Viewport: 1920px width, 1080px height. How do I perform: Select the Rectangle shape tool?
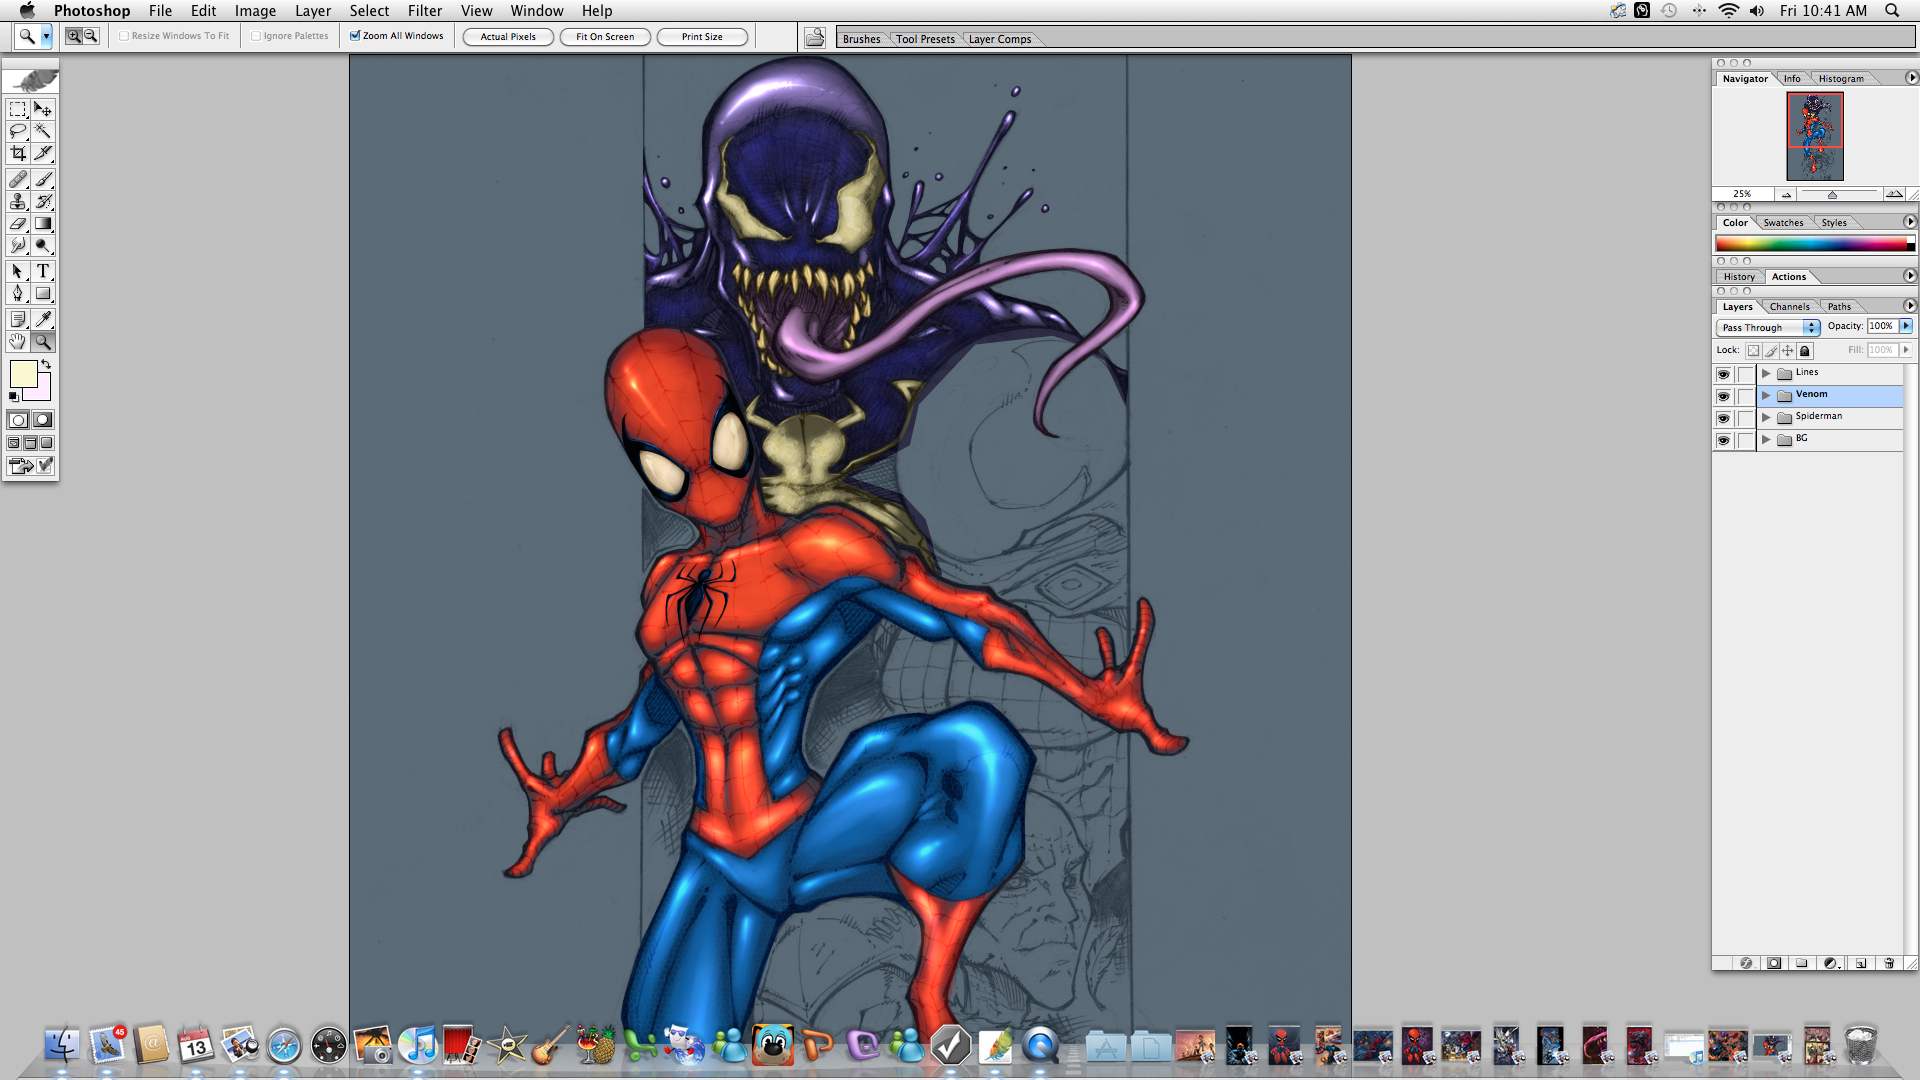click(43, 293)
